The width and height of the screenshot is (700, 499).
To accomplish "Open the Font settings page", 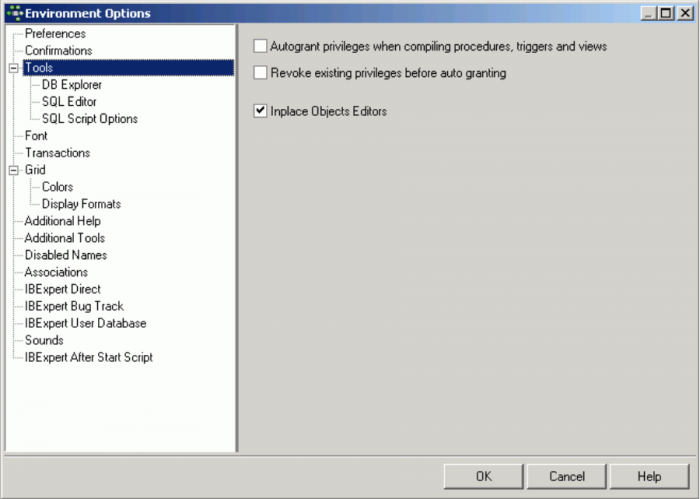I will pyautogui.click(x=36, y=136).
